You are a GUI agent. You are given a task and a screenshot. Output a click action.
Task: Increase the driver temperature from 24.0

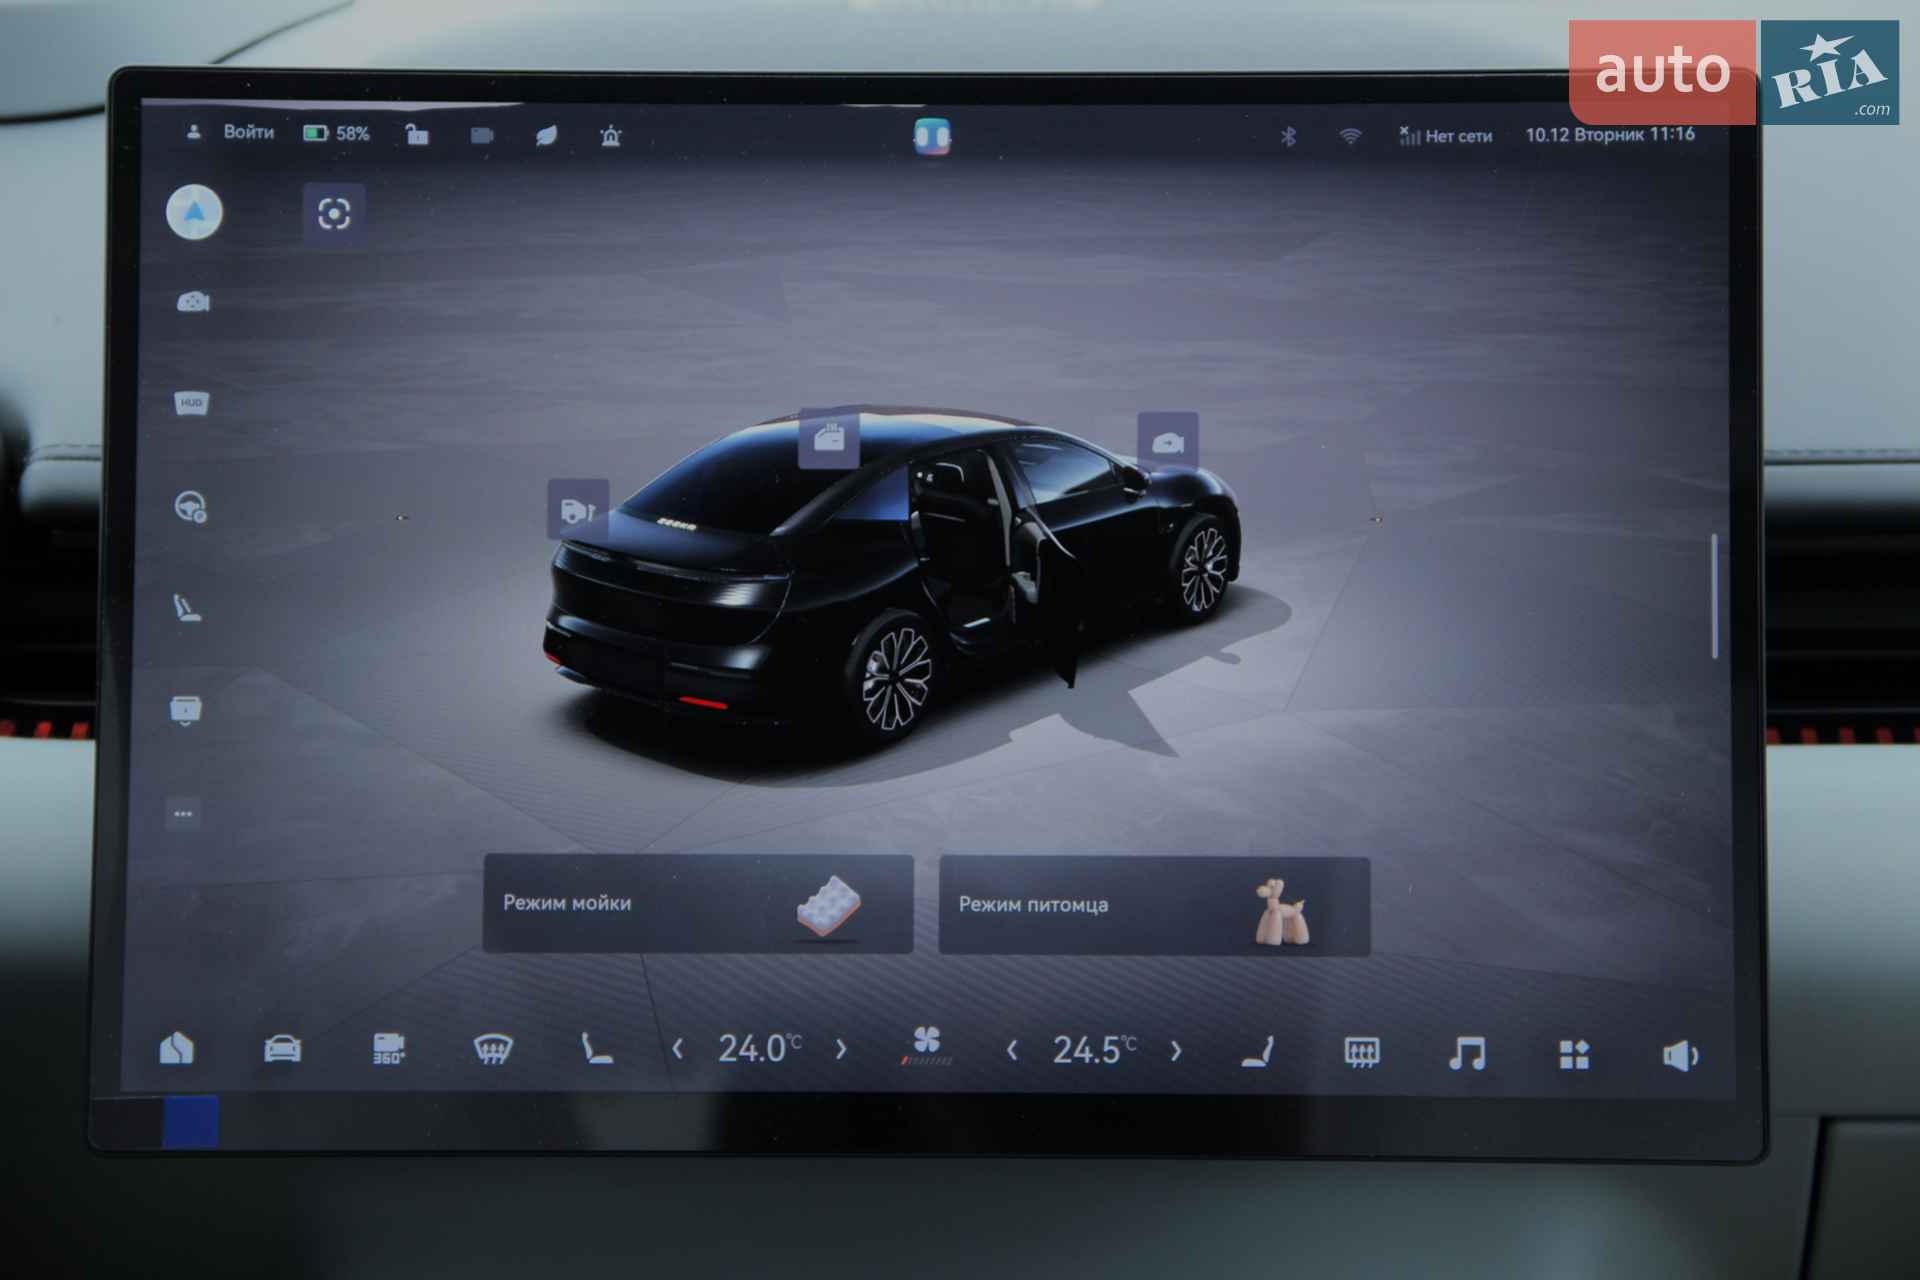(x=841, y=1049)
